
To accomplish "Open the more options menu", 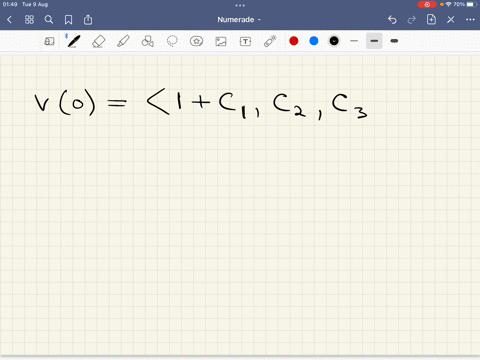I will point(470,20).
